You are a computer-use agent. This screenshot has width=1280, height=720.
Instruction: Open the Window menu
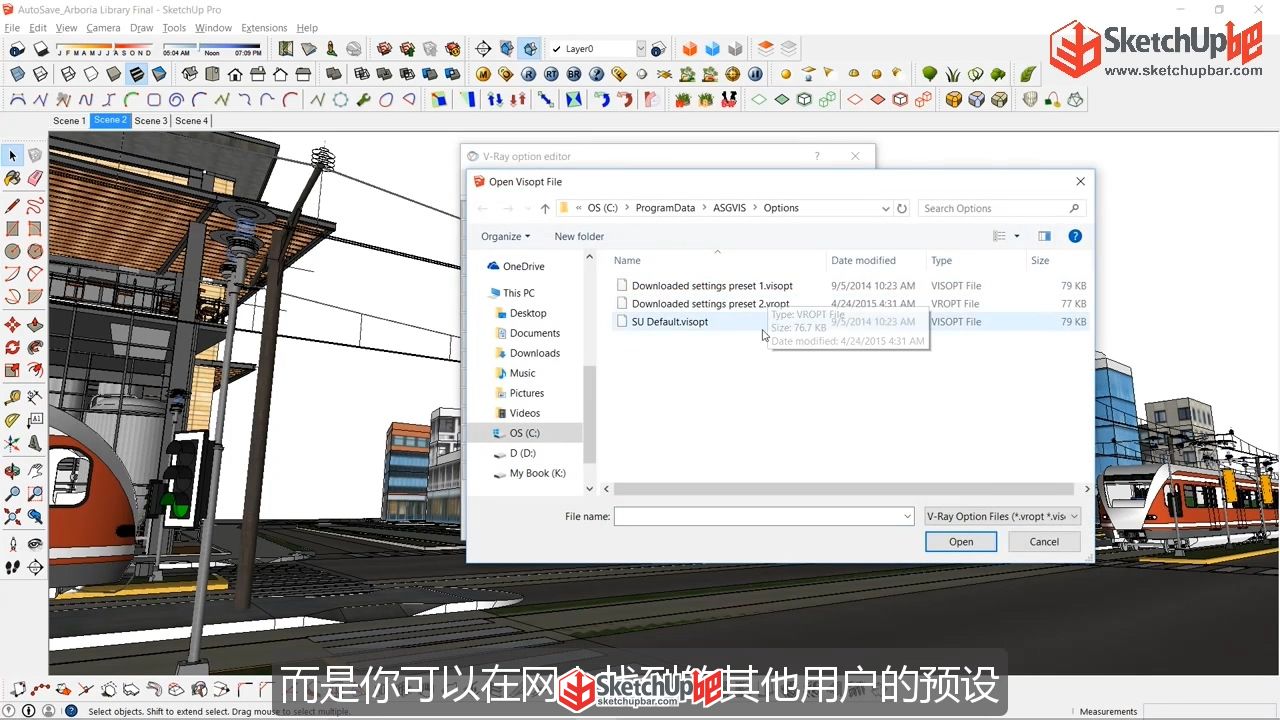213,28
